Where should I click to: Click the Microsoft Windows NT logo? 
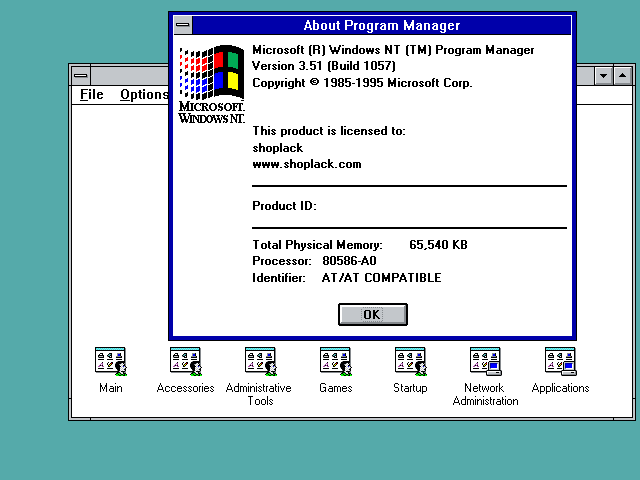click(211, 84)
